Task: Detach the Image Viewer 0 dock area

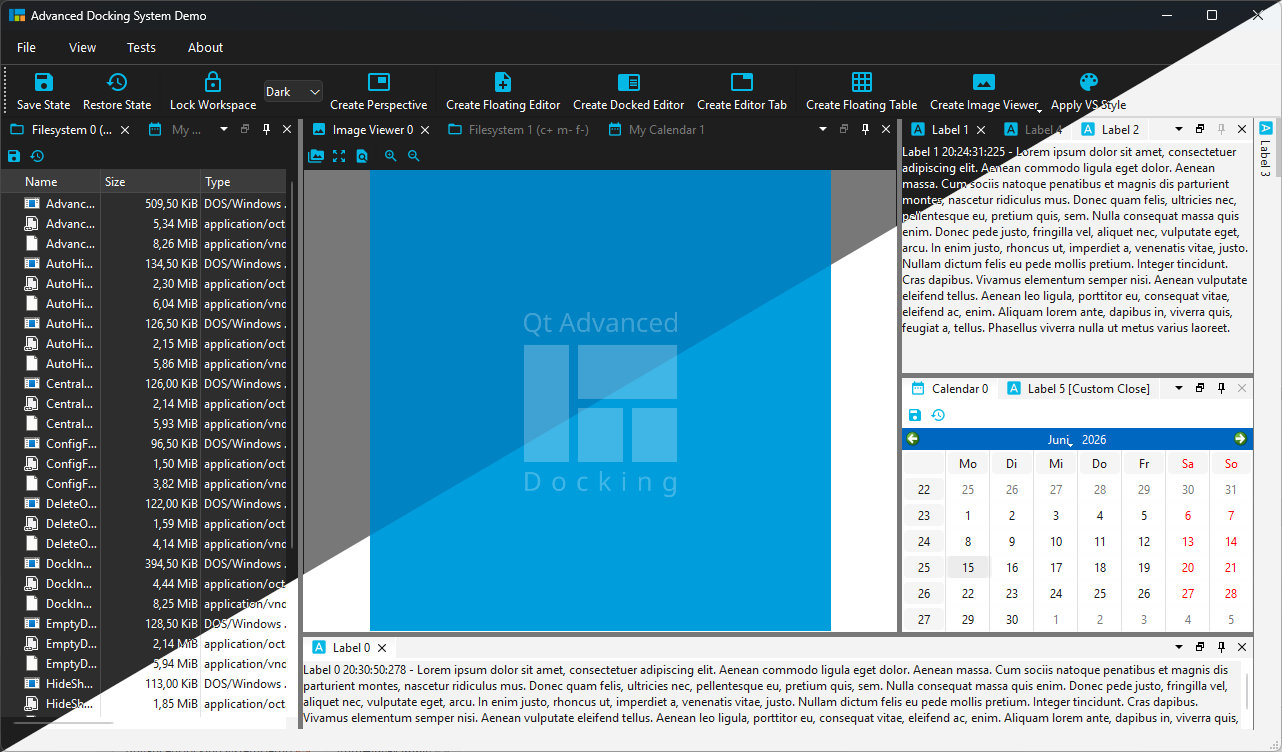Action: pyautogui.click(x=844, y=129)
